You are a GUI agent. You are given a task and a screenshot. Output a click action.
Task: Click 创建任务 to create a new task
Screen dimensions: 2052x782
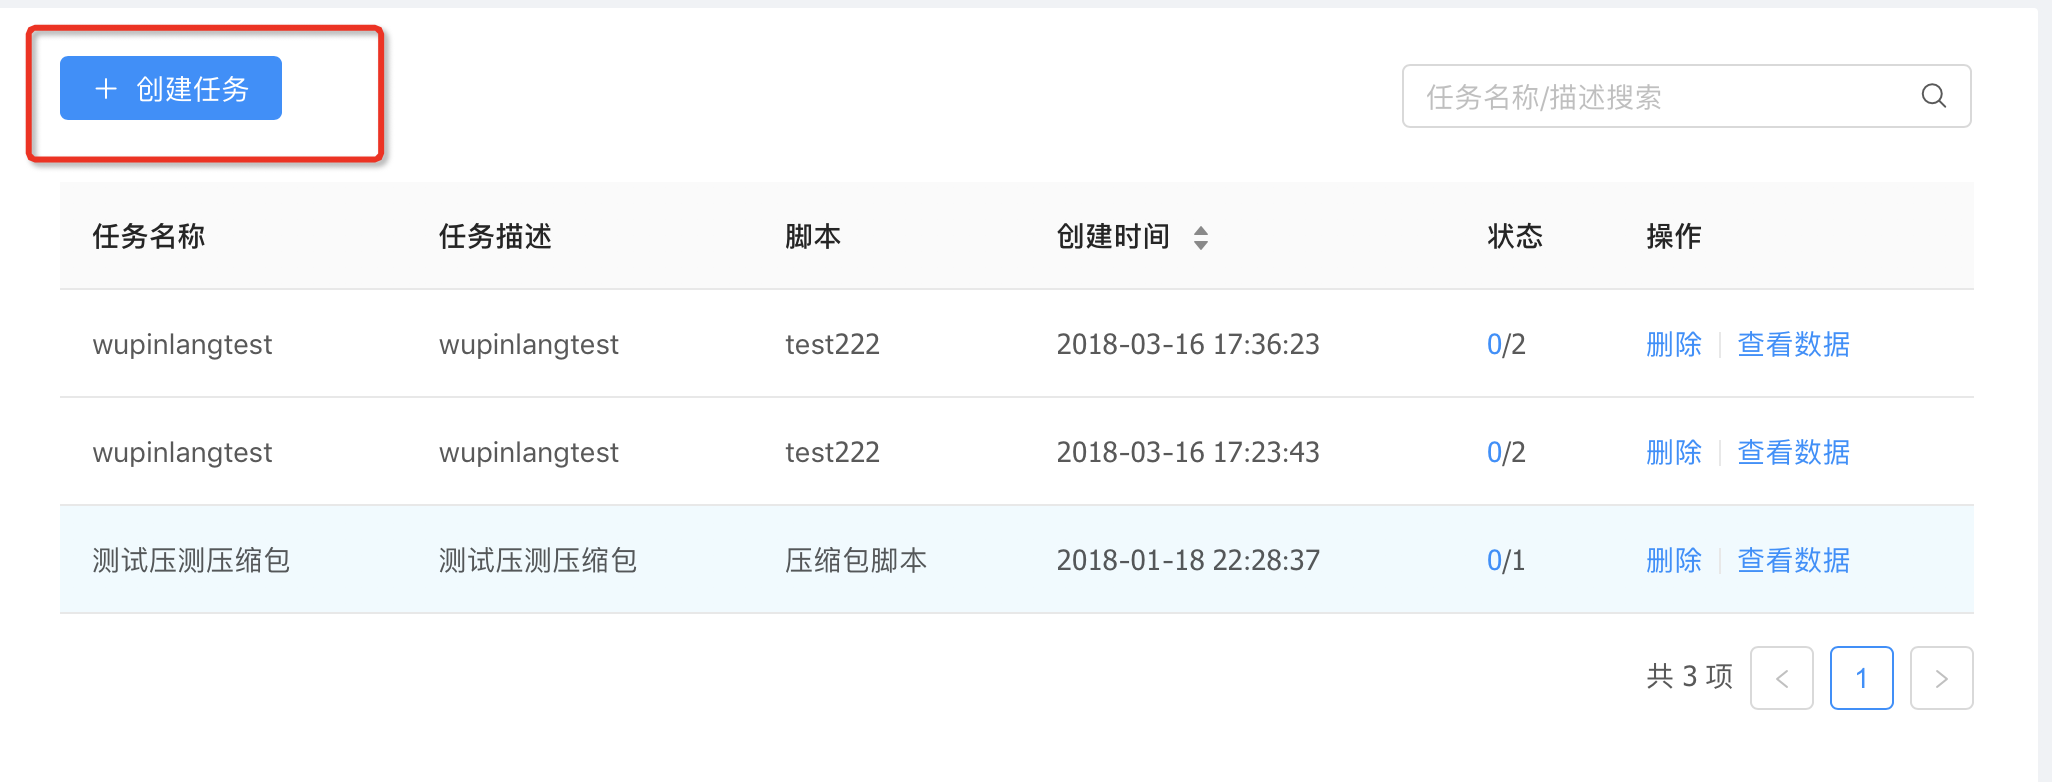tap(169, 88)
